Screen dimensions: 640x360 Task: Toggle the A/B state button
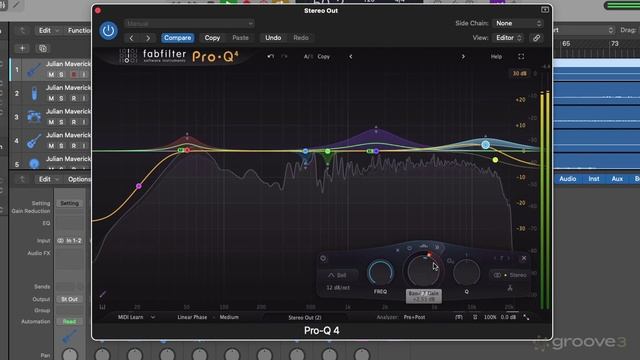[x=308, y=57]
